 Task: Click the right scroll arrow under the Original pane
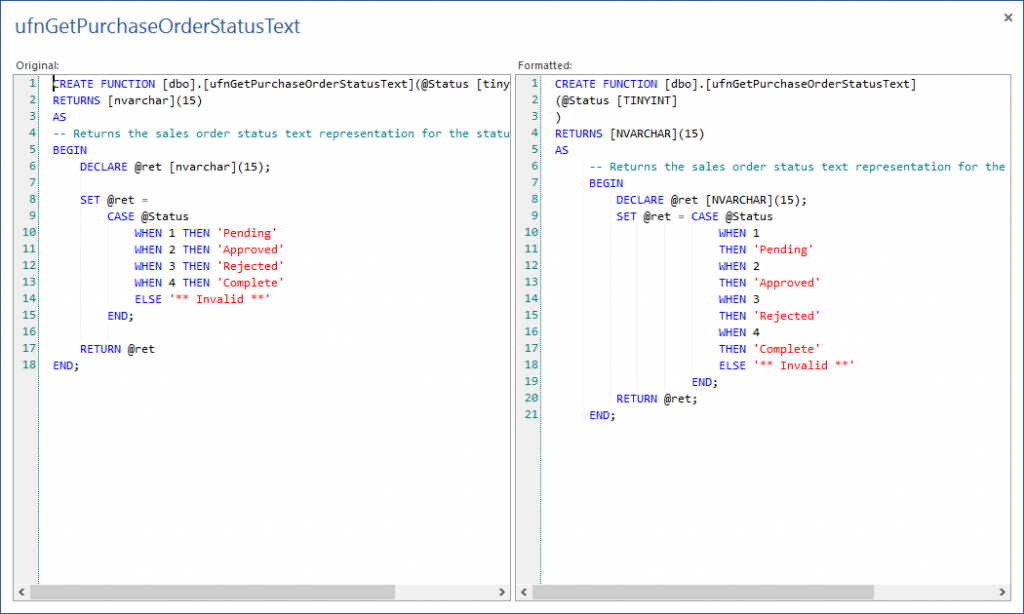[x=501, y=592]
